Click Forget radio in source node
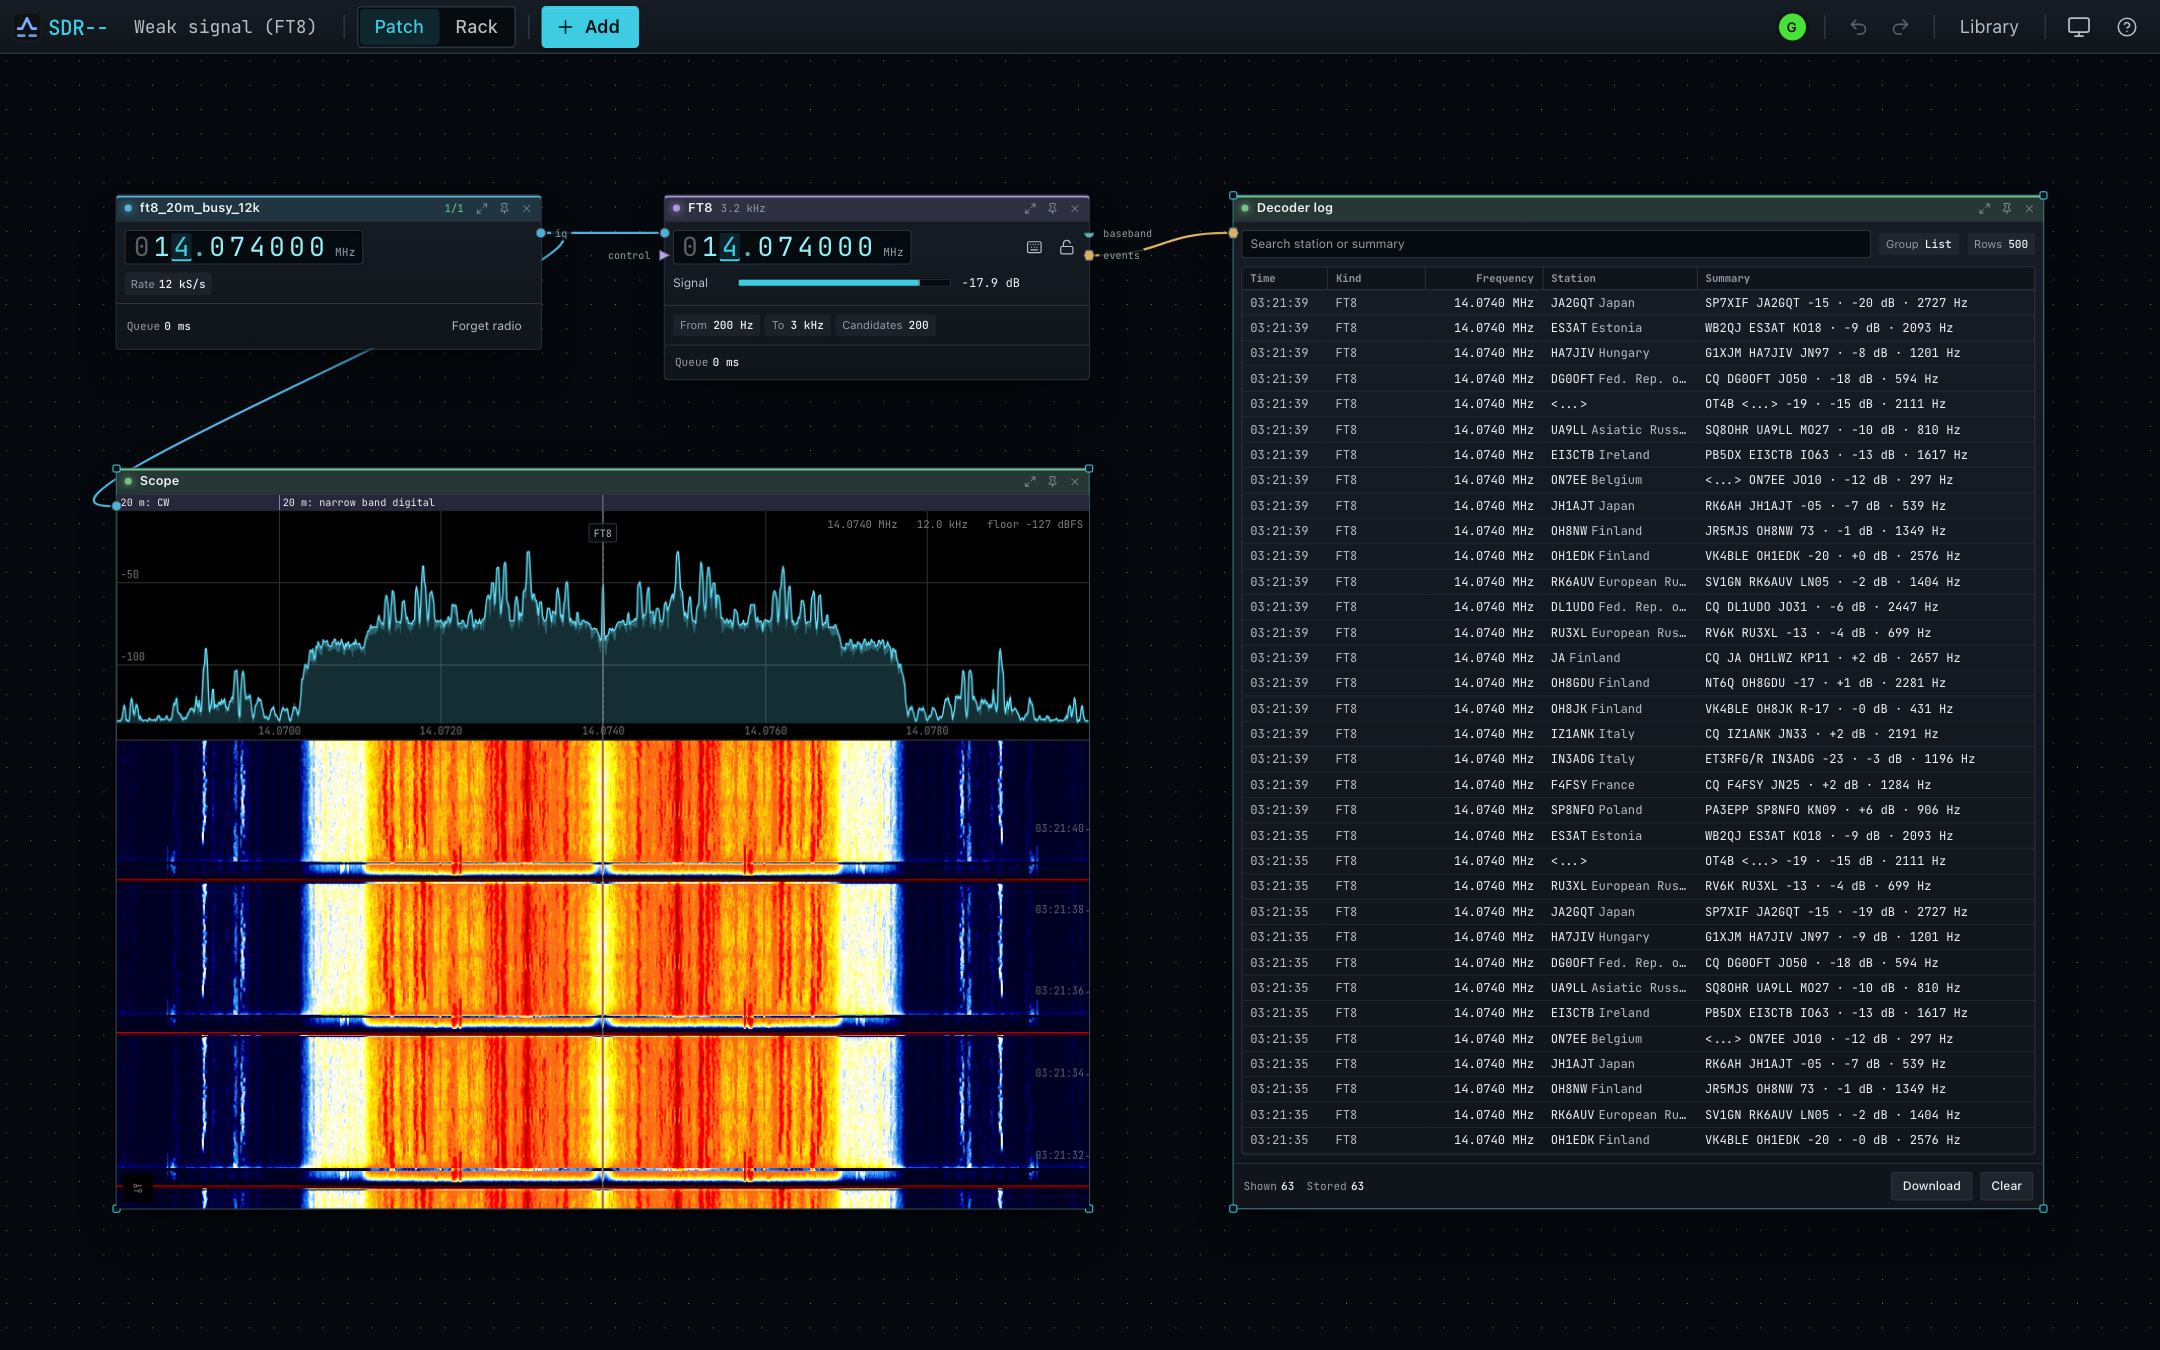The width and height of the screenshot is (2160, 1350). pyautogui.click(x=486, y=326)
